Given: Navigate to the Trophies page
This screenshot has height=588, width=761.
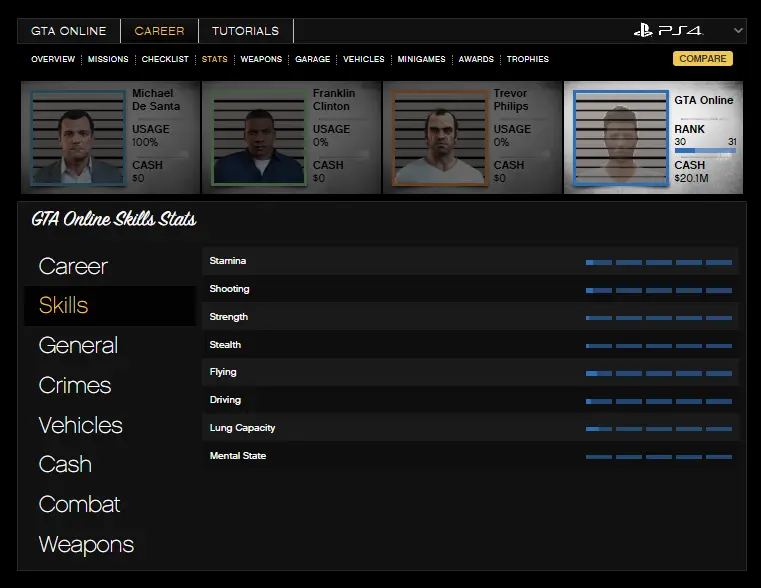Looking at the screenshot, I should point(527,59).
